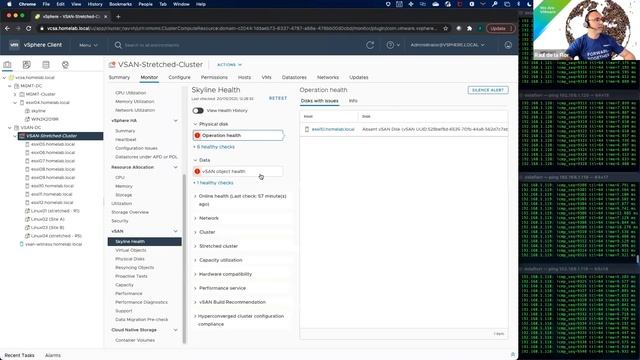Screen dimensions: 640x360
Task: Open Resyncing Objects under vSAN
Action: [x=135, y=268]
